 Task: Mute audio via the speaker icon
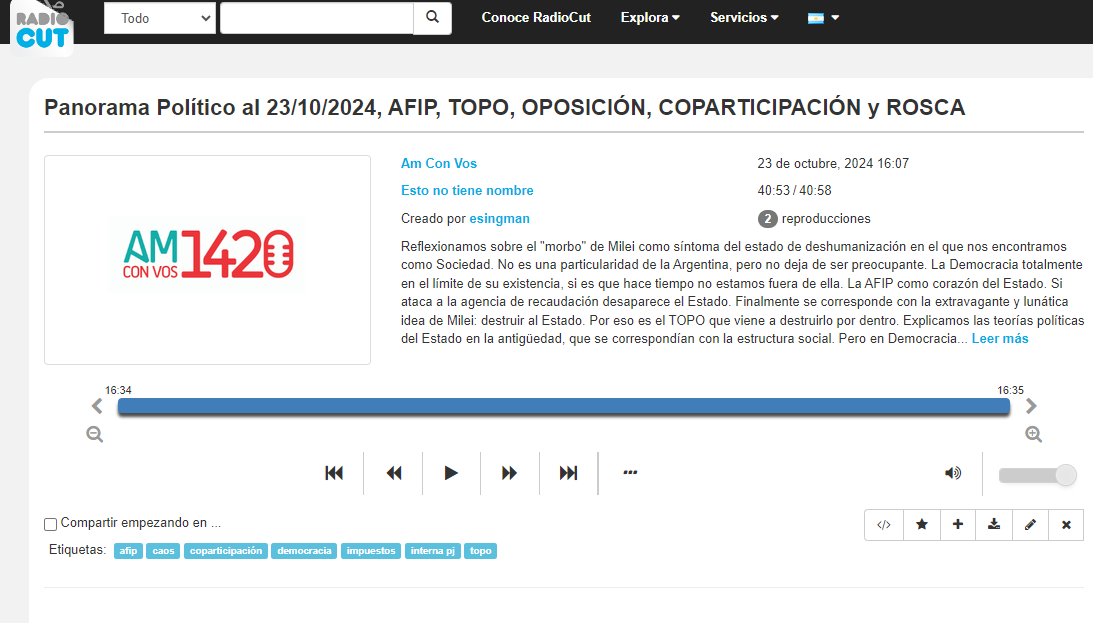tap(953, 473)
